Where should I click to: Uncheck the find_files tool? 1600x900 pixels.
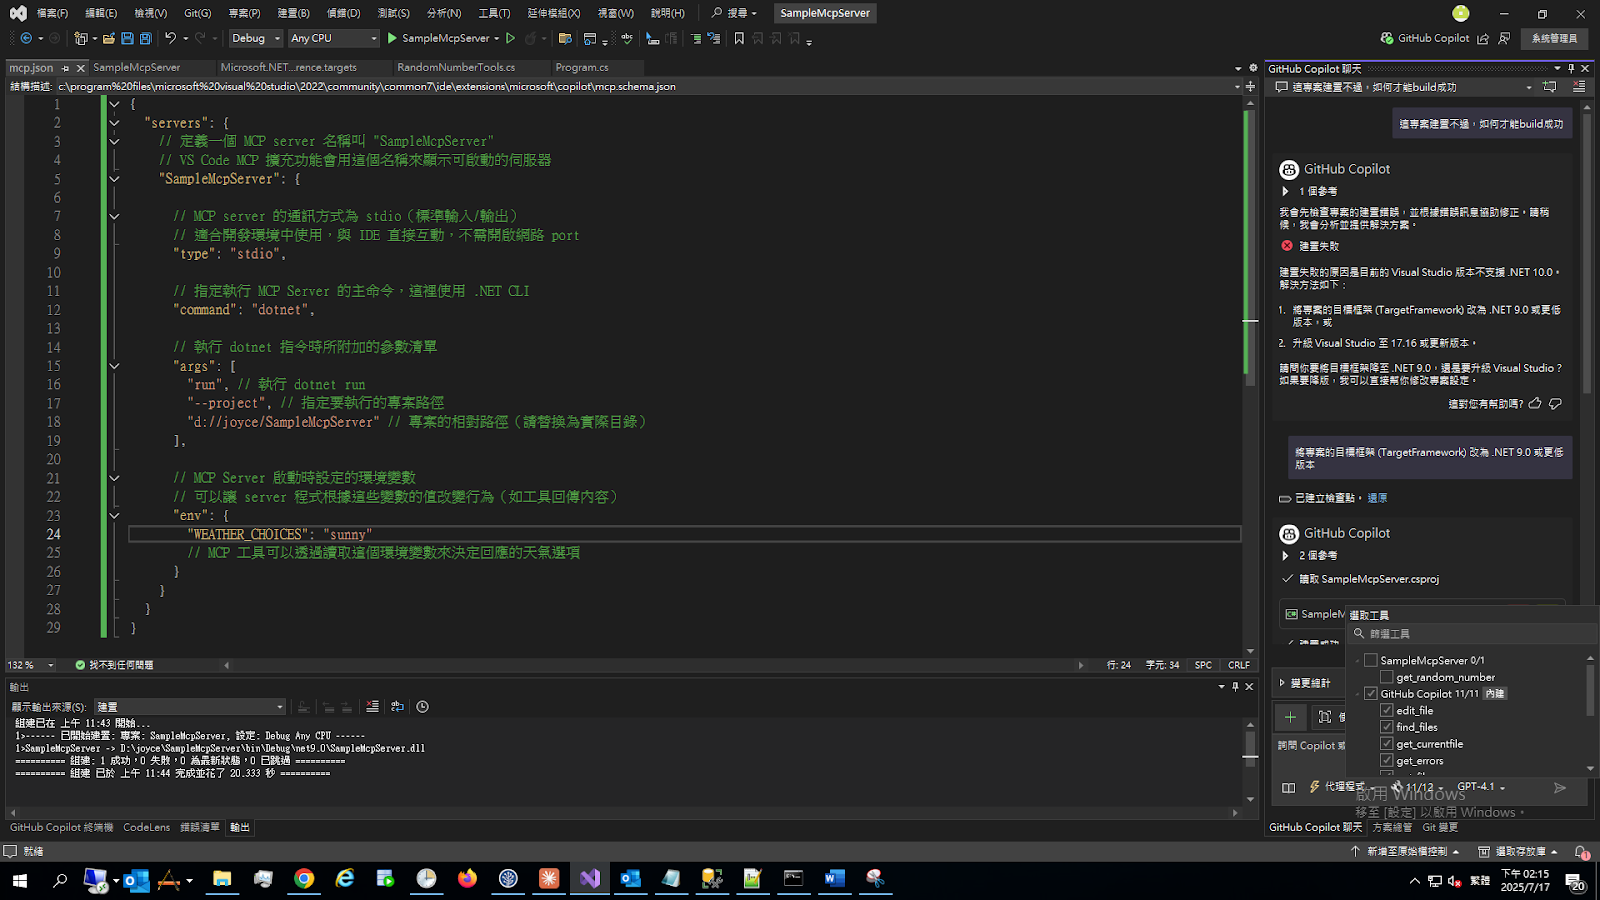click(1387, 727)
